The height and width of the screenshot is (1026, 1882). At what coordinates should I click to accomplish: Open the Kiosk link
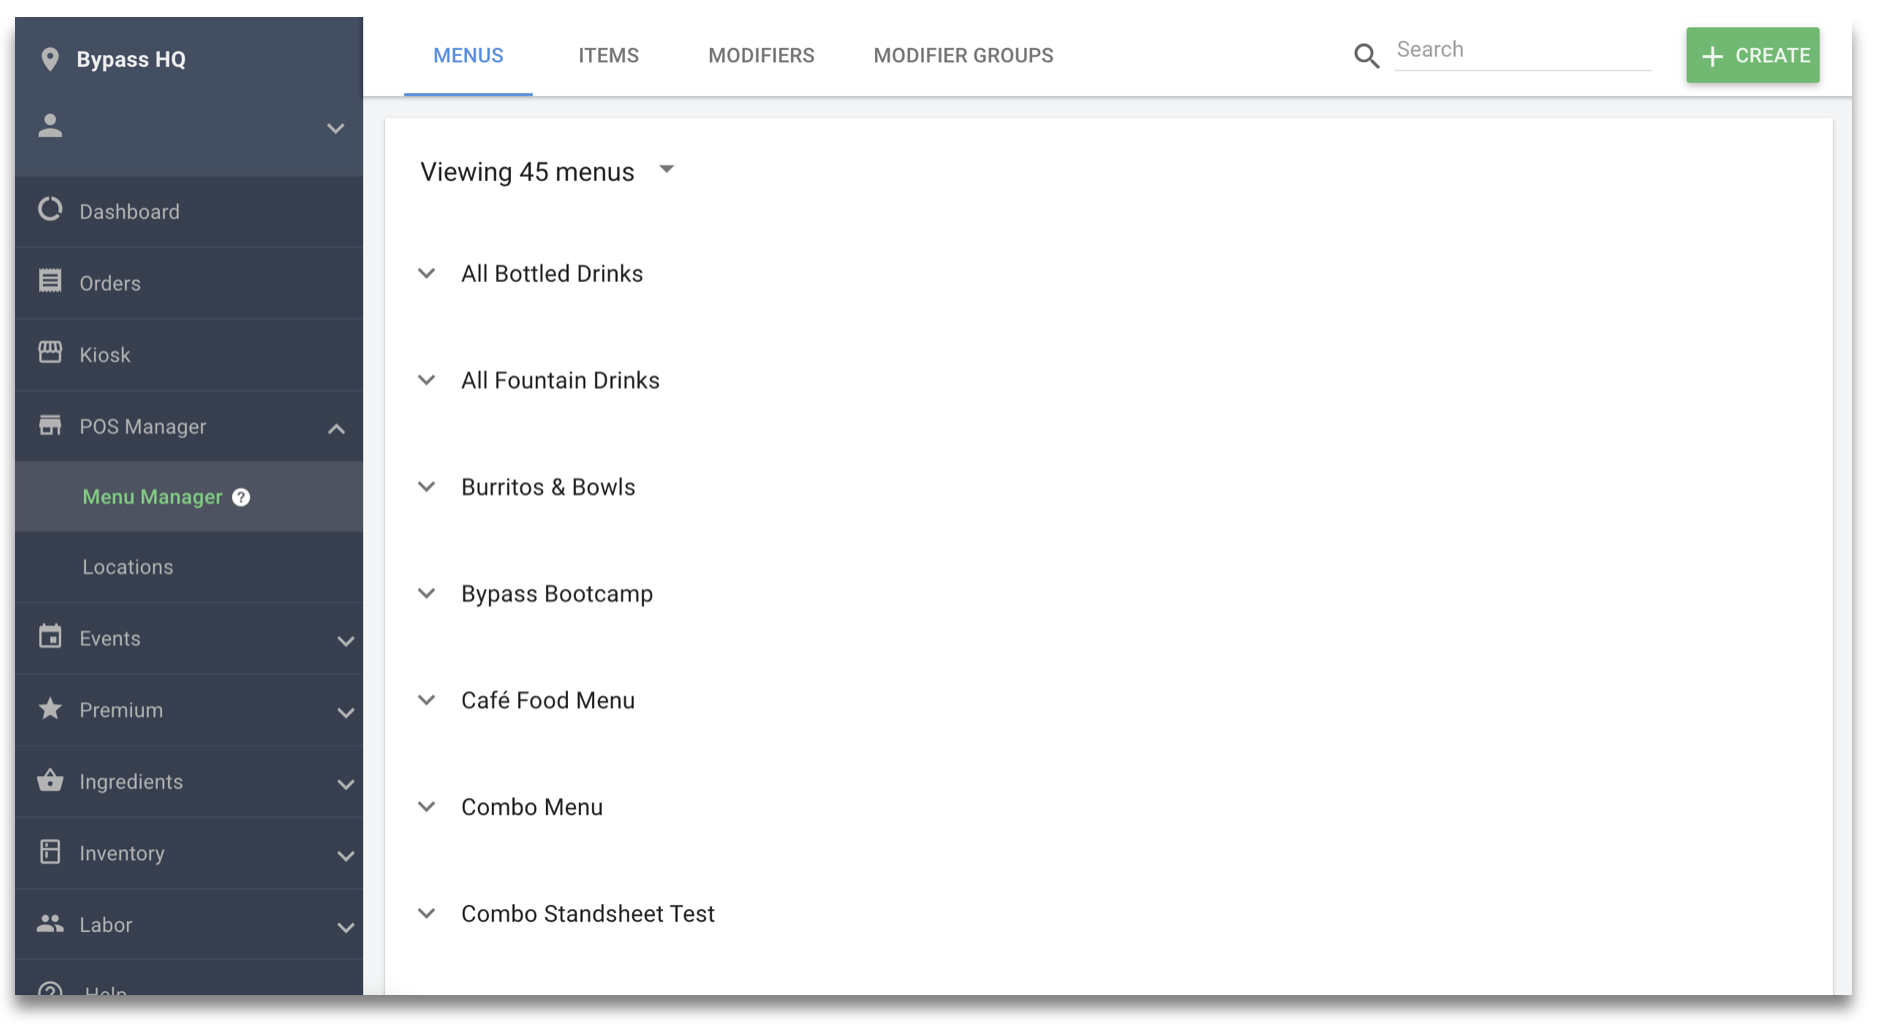coord(105,355)
